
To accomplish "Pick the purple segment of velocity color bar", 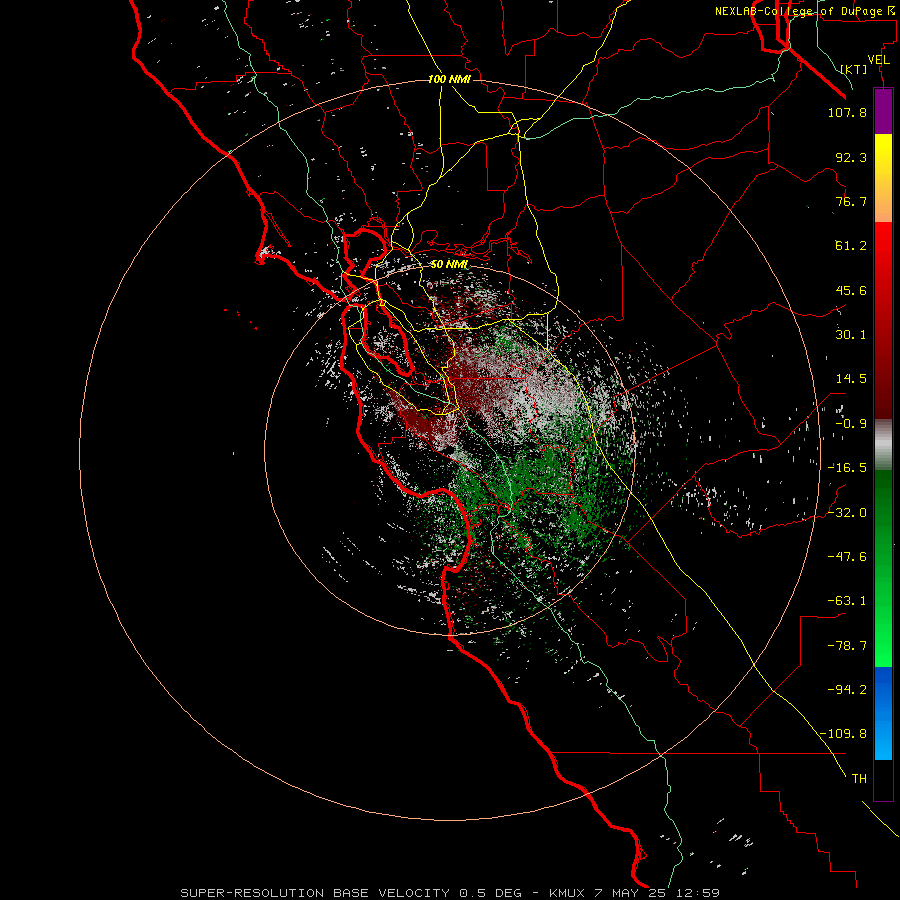I will click(883, 111).
